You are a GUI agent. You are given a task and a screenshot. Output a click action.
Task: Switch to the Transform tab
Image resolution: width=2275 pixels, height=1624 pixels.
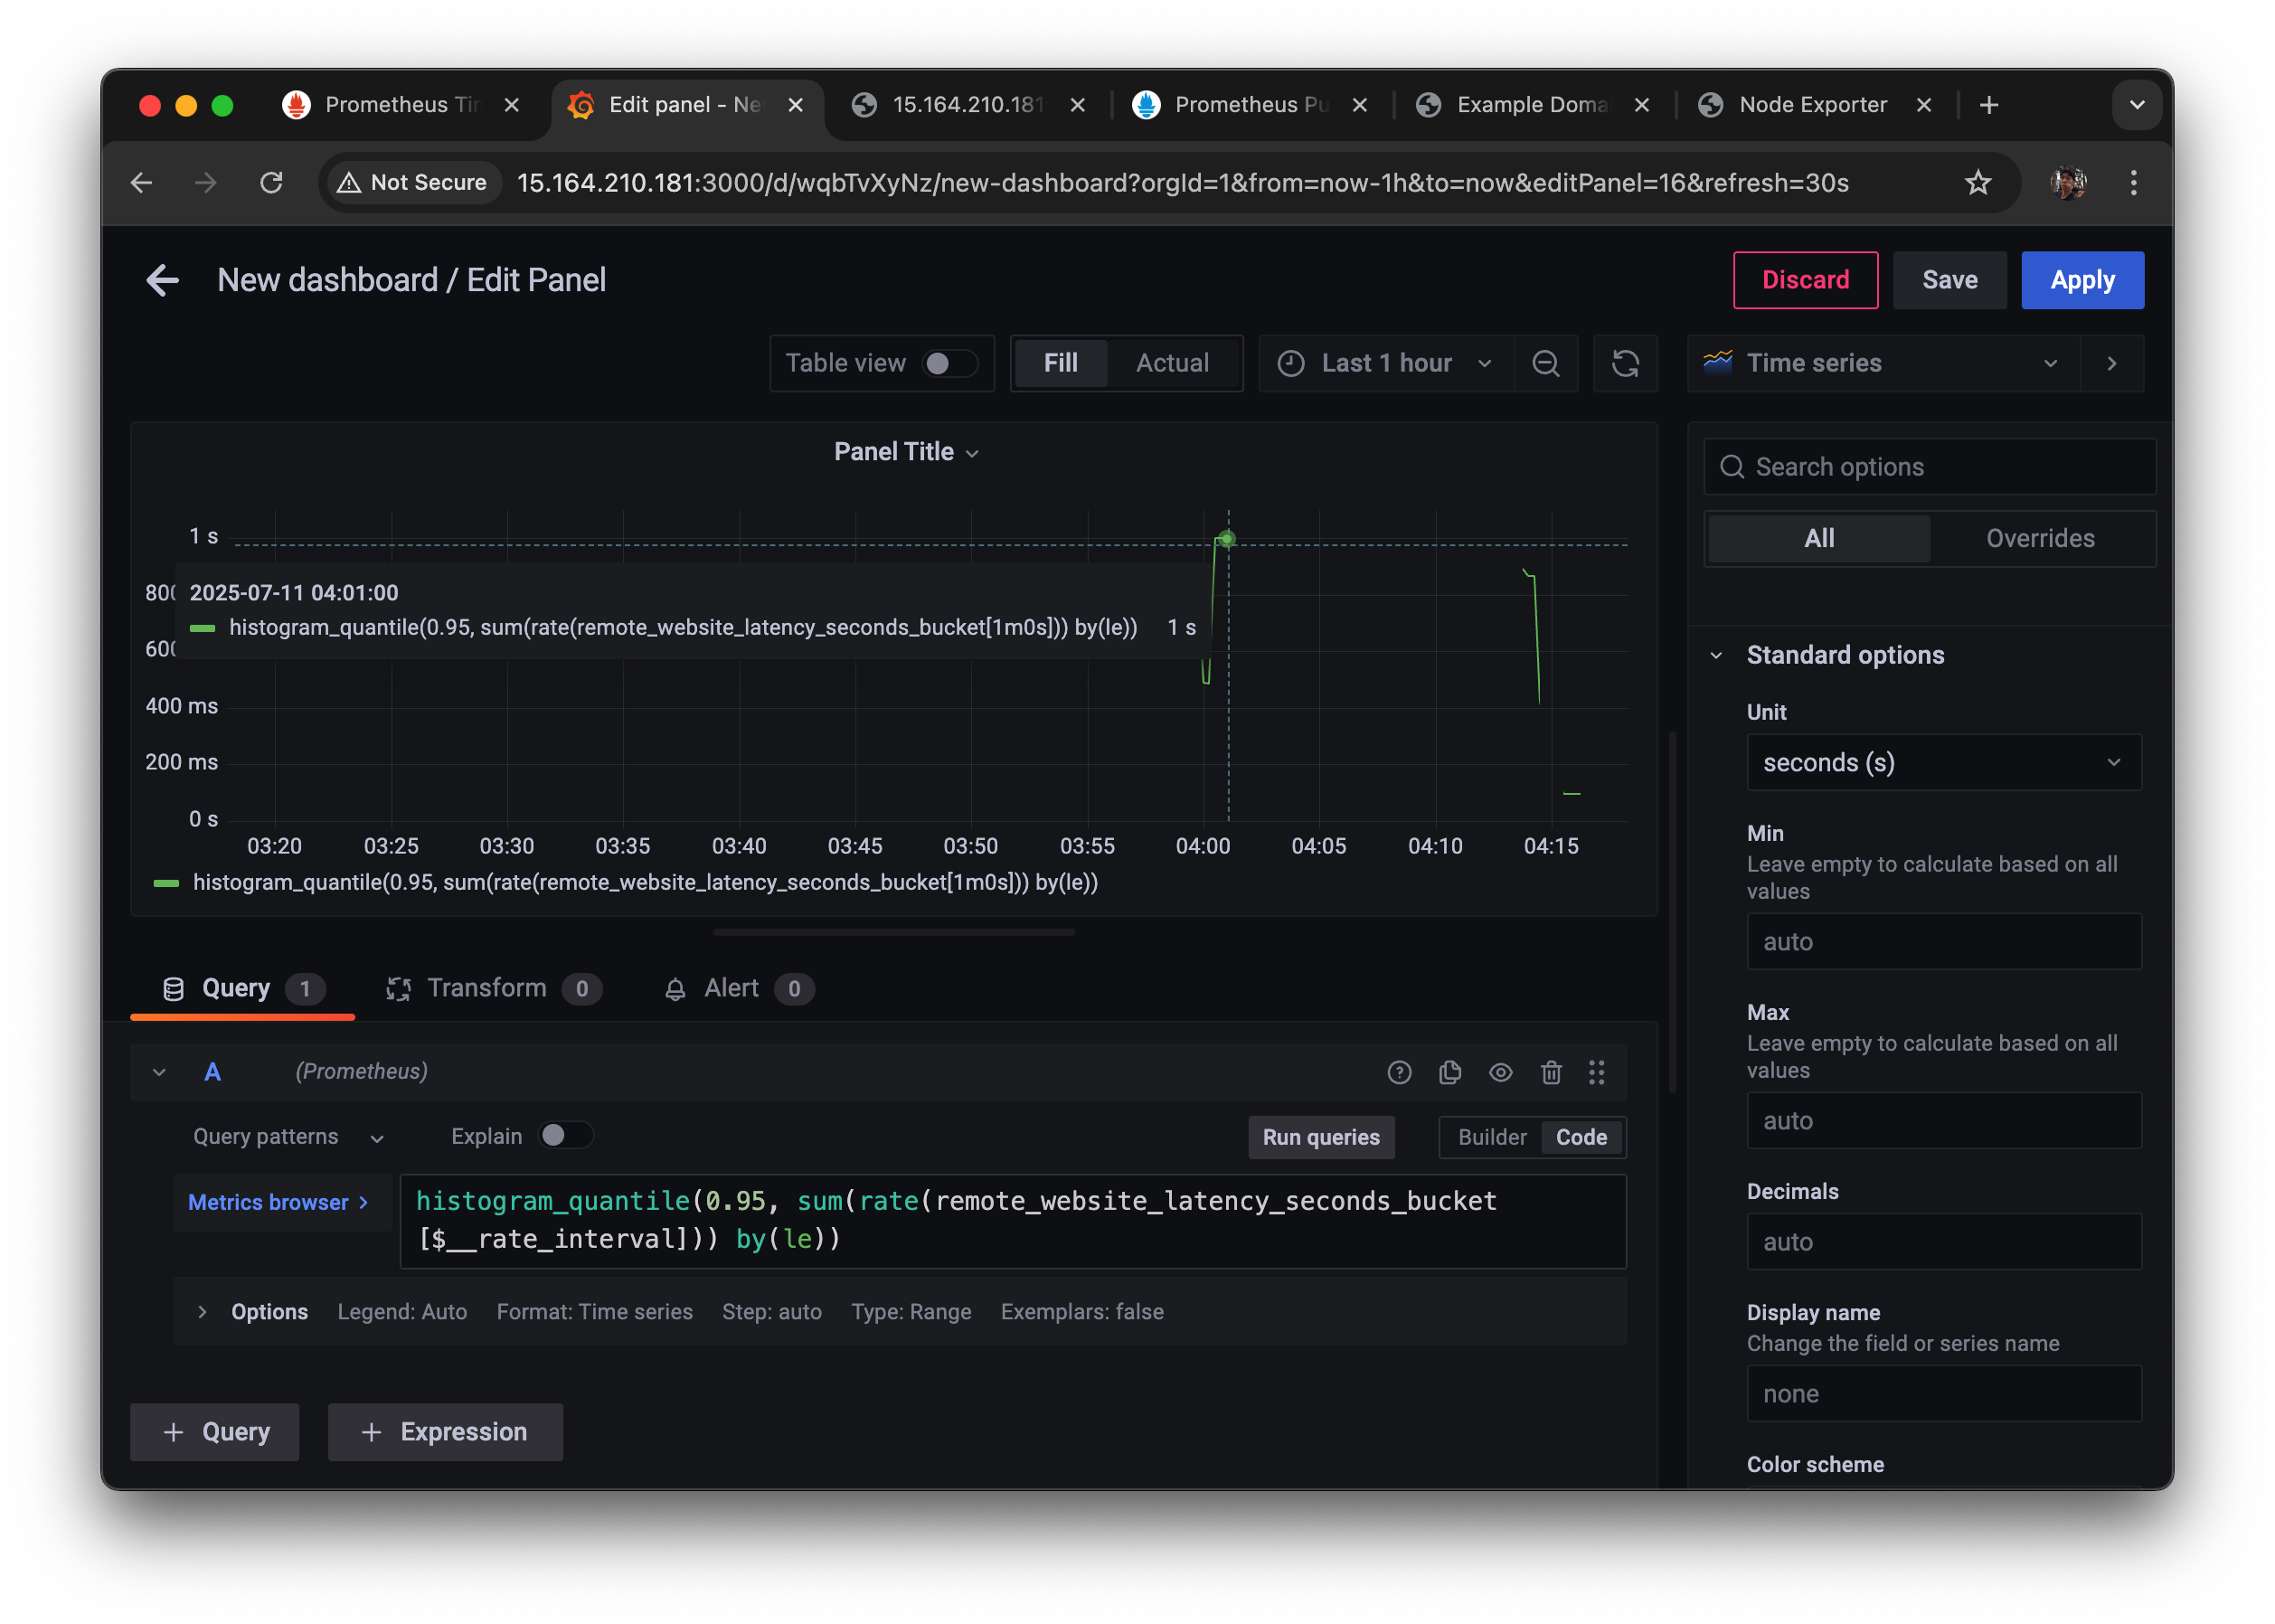pos(487,988)
